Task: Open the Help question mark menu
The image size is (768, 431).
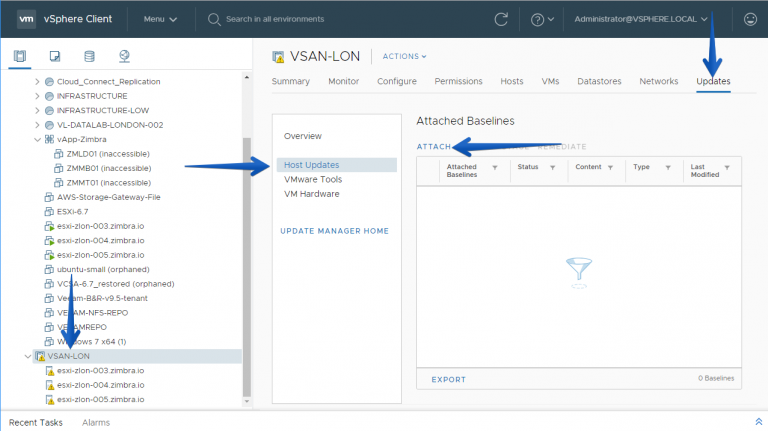Action: [542, 20]
